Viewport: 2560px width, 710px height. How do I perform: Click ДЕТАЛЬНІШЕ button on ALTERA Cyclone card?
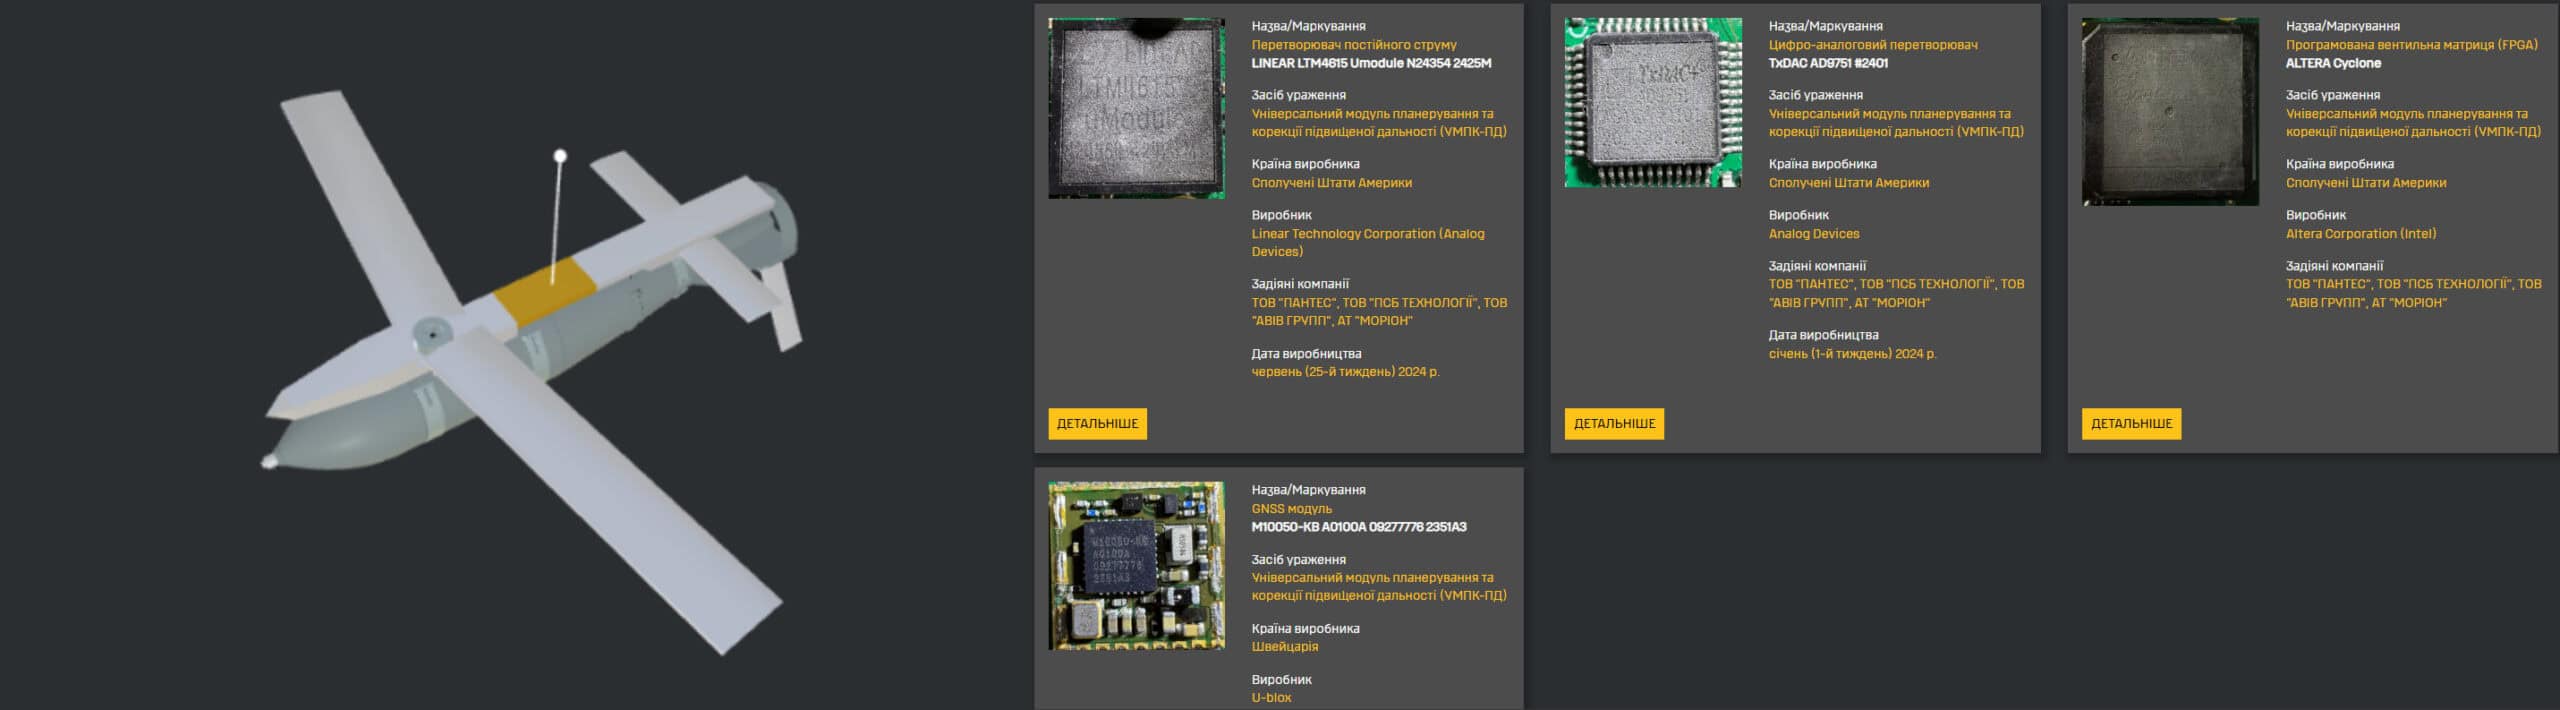2131,423
